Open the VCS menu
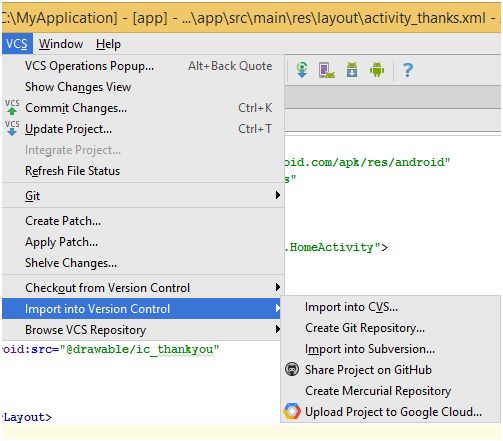 pyautogui.click(x=17, y=44)
